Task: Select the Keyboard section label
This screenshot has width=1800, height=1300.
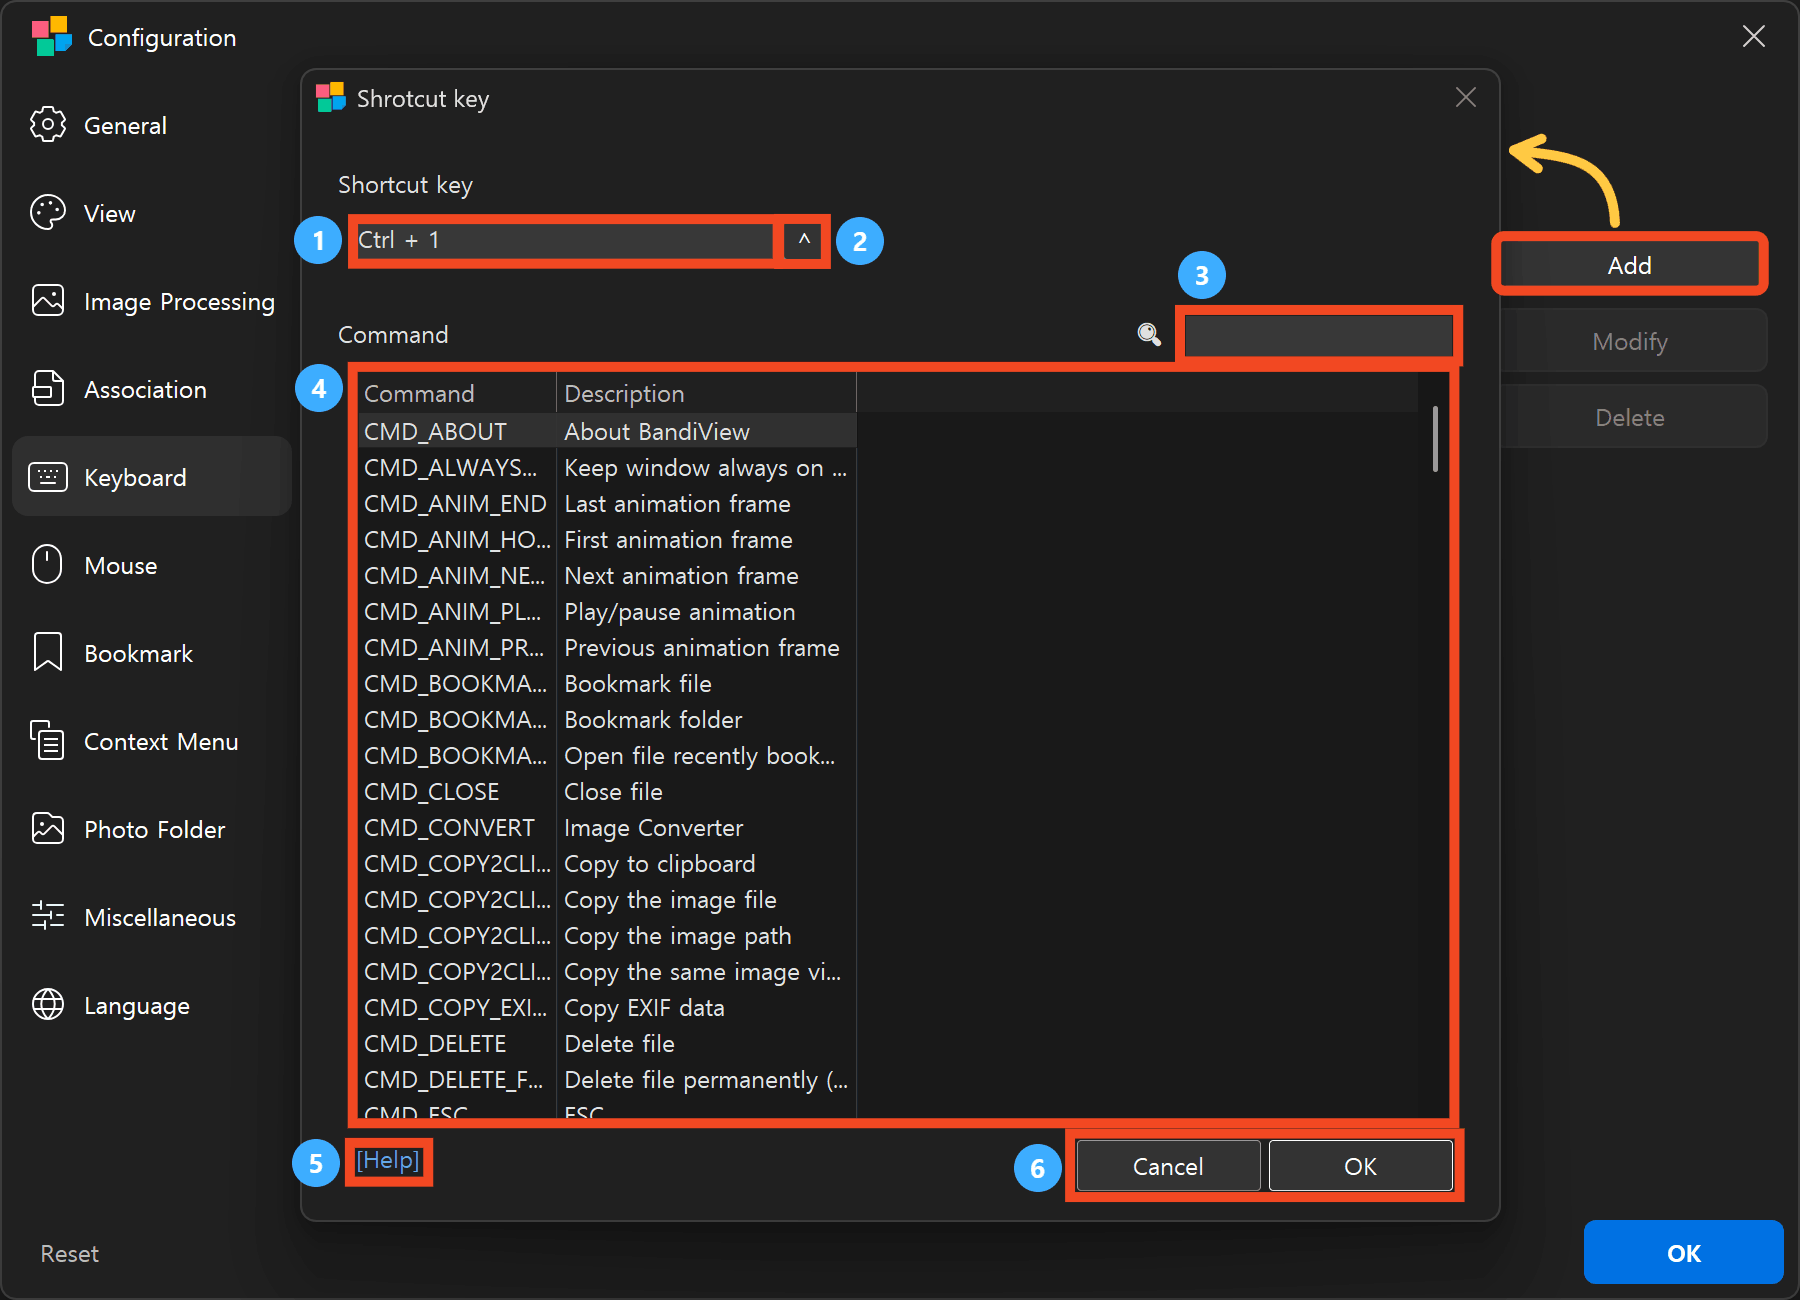Action: click(135, 478)
